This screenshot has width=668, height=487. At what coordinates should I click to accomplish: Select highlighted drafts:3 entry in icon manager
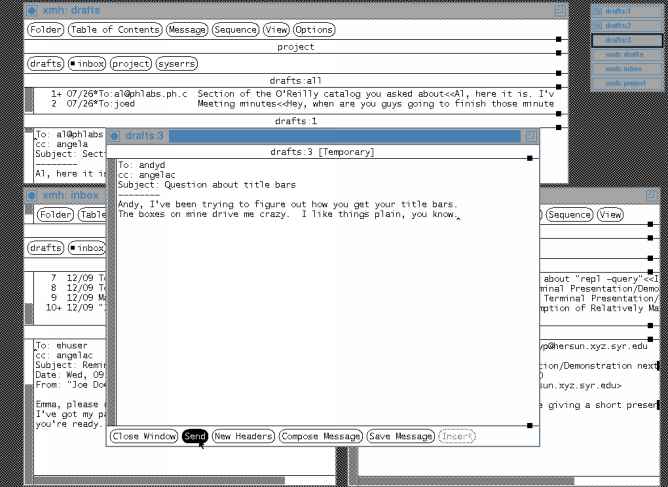(626, 40)
